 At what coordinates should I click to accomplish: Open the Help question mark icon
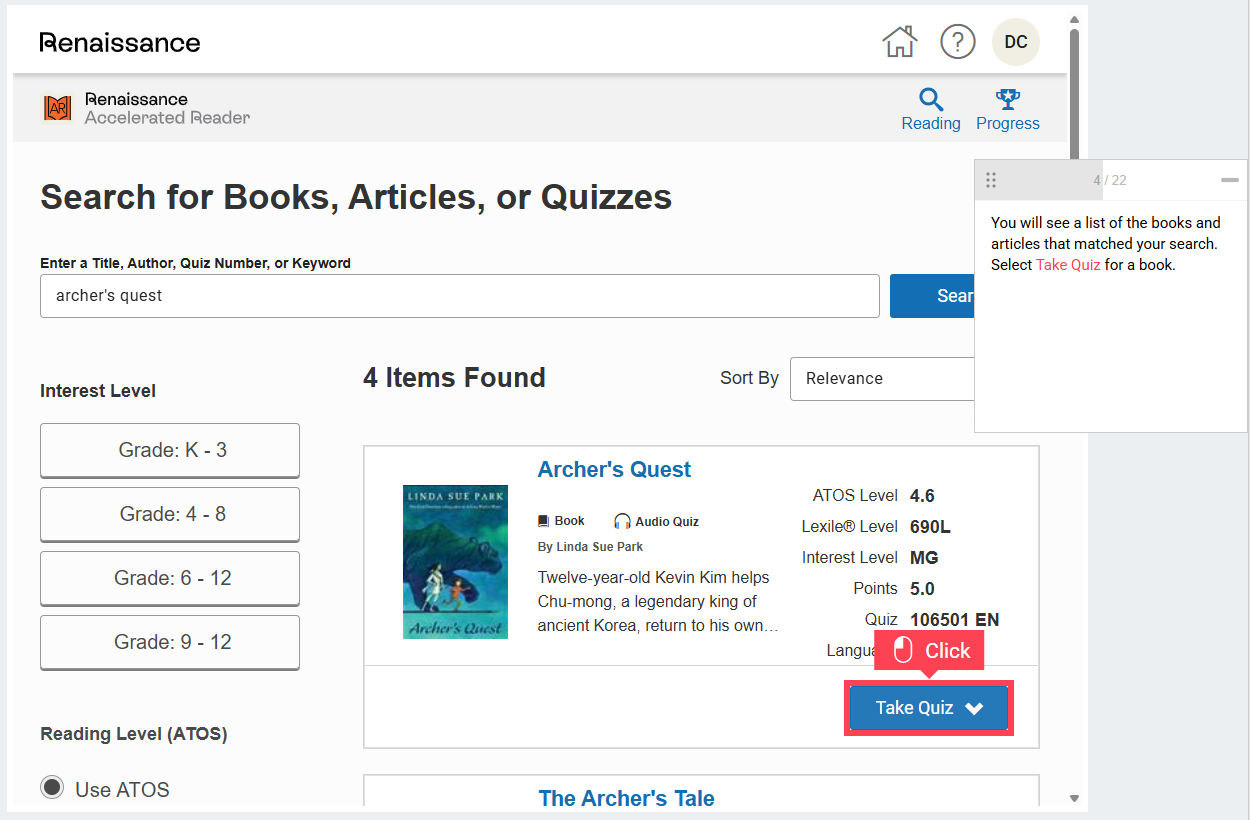pyautogui.click(x=957, y=41)
